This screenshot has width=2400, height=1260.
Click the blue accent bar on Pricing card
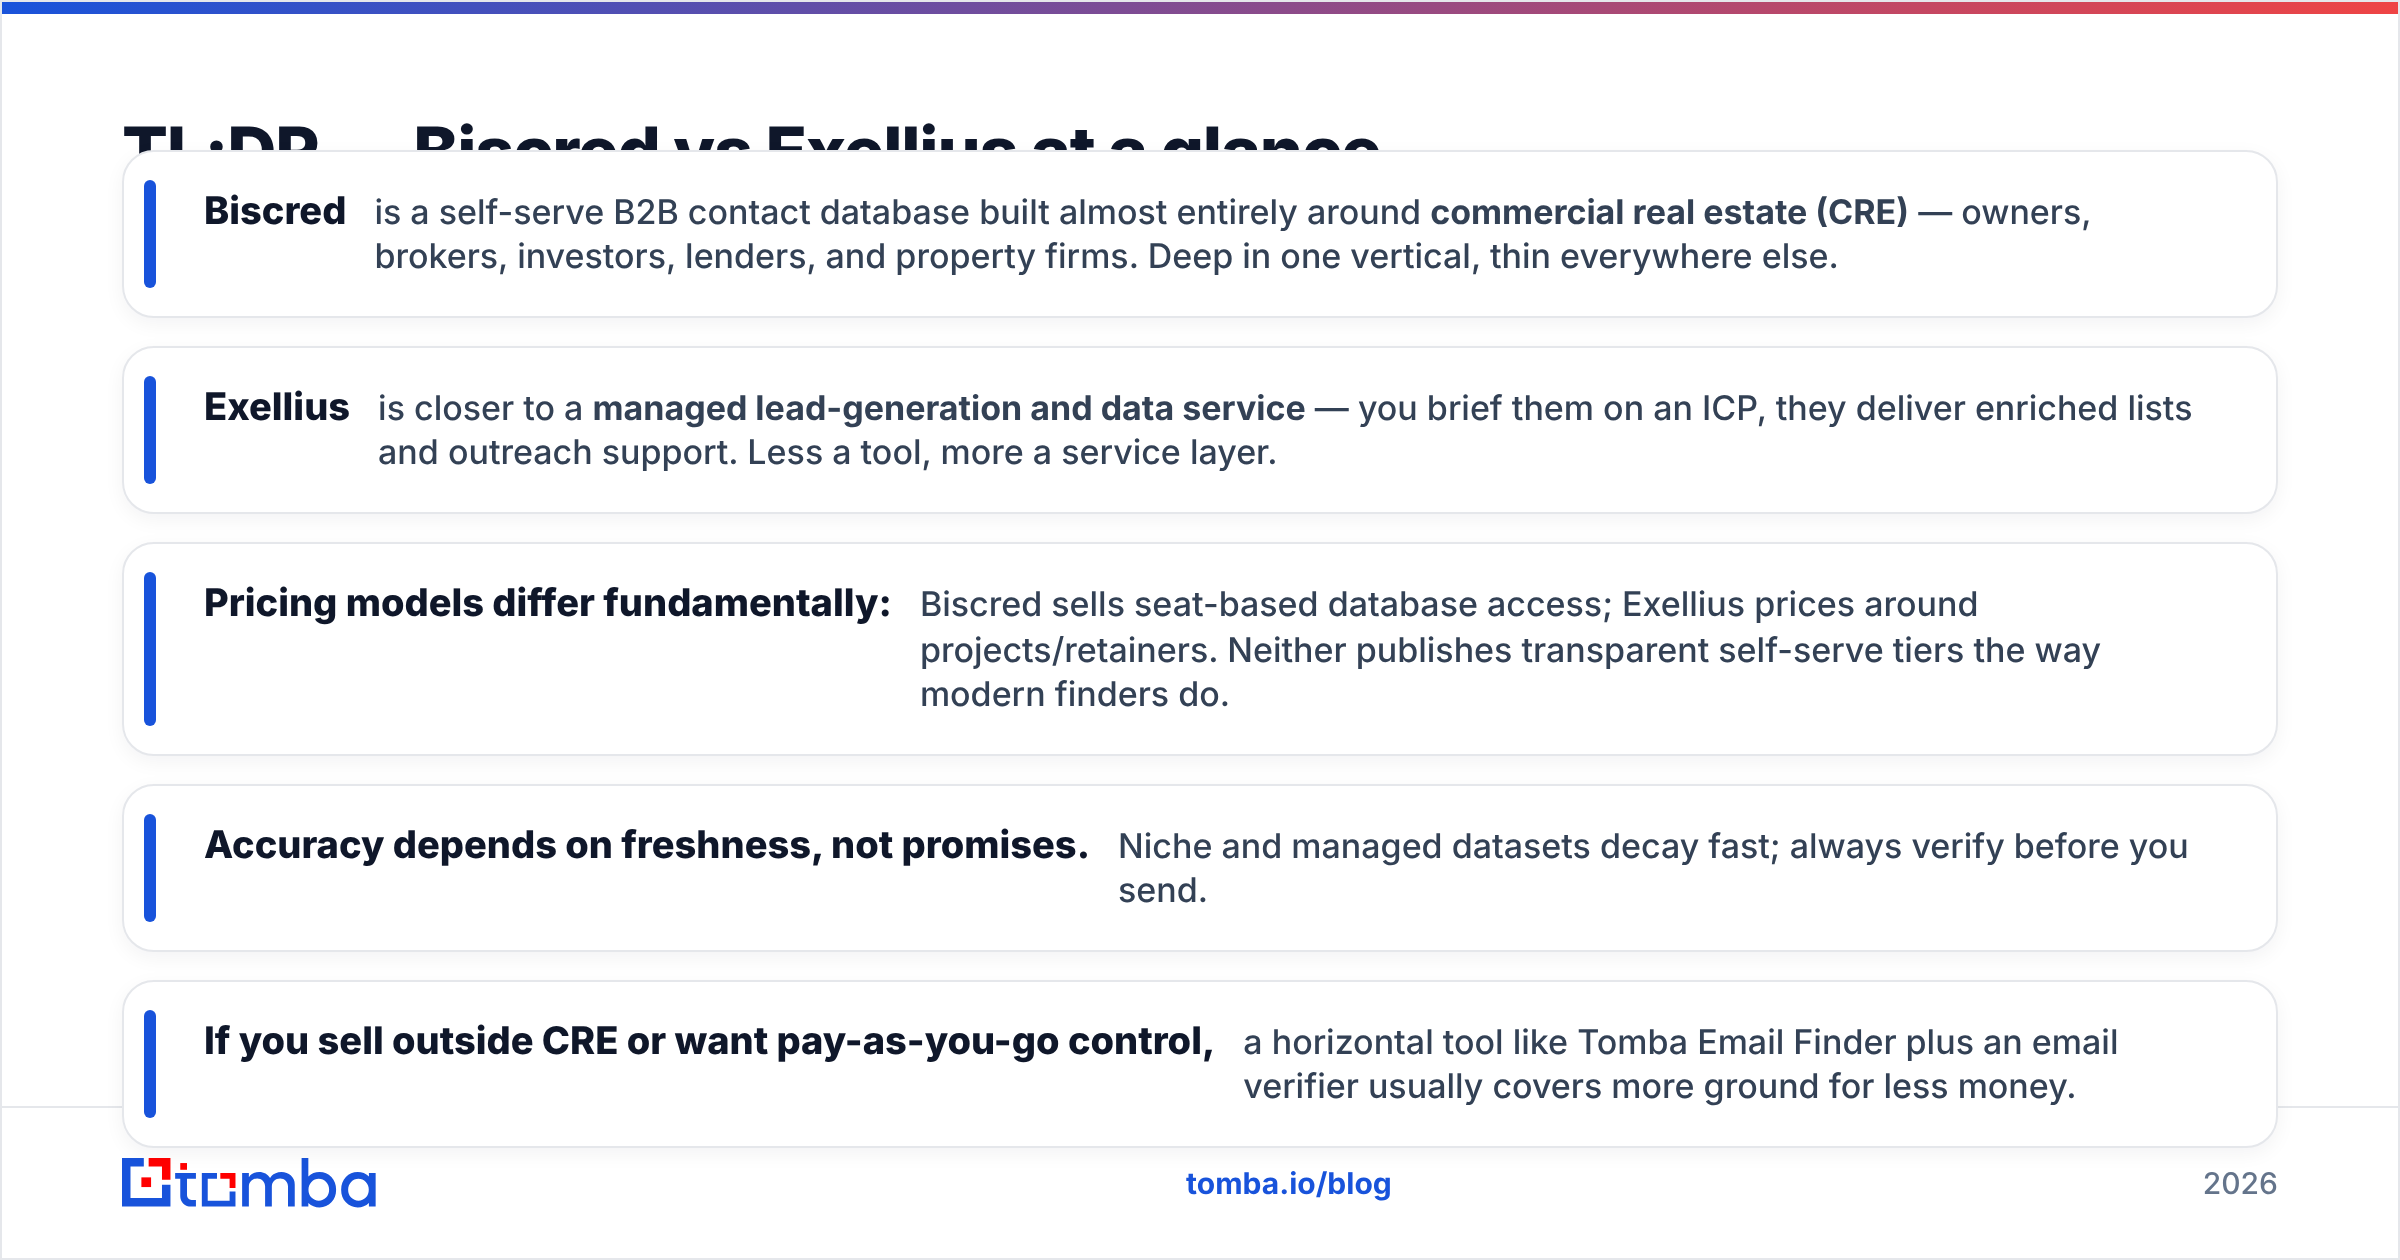click(150, 649)
